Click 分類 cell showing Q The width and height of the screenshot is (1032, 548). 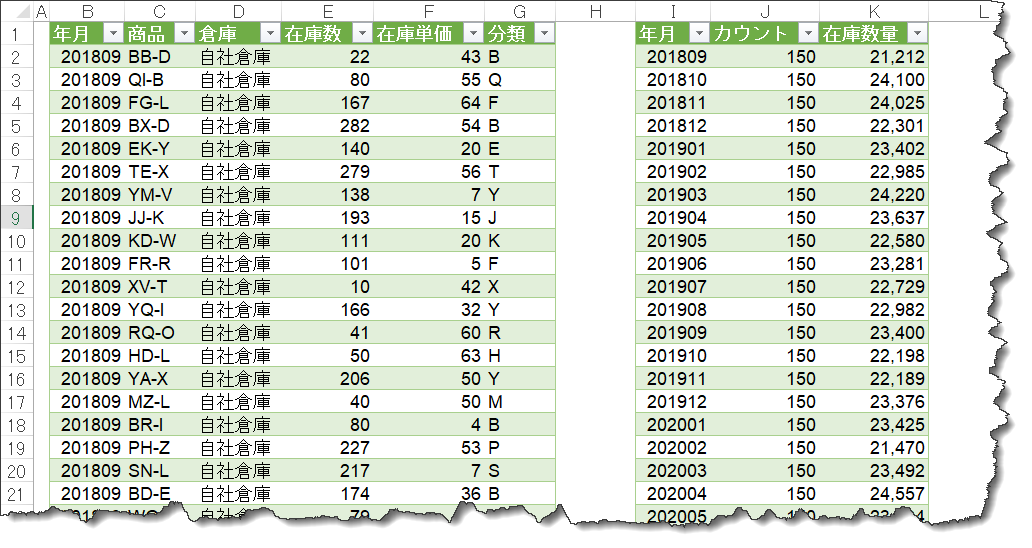click(x=520, y=80)
